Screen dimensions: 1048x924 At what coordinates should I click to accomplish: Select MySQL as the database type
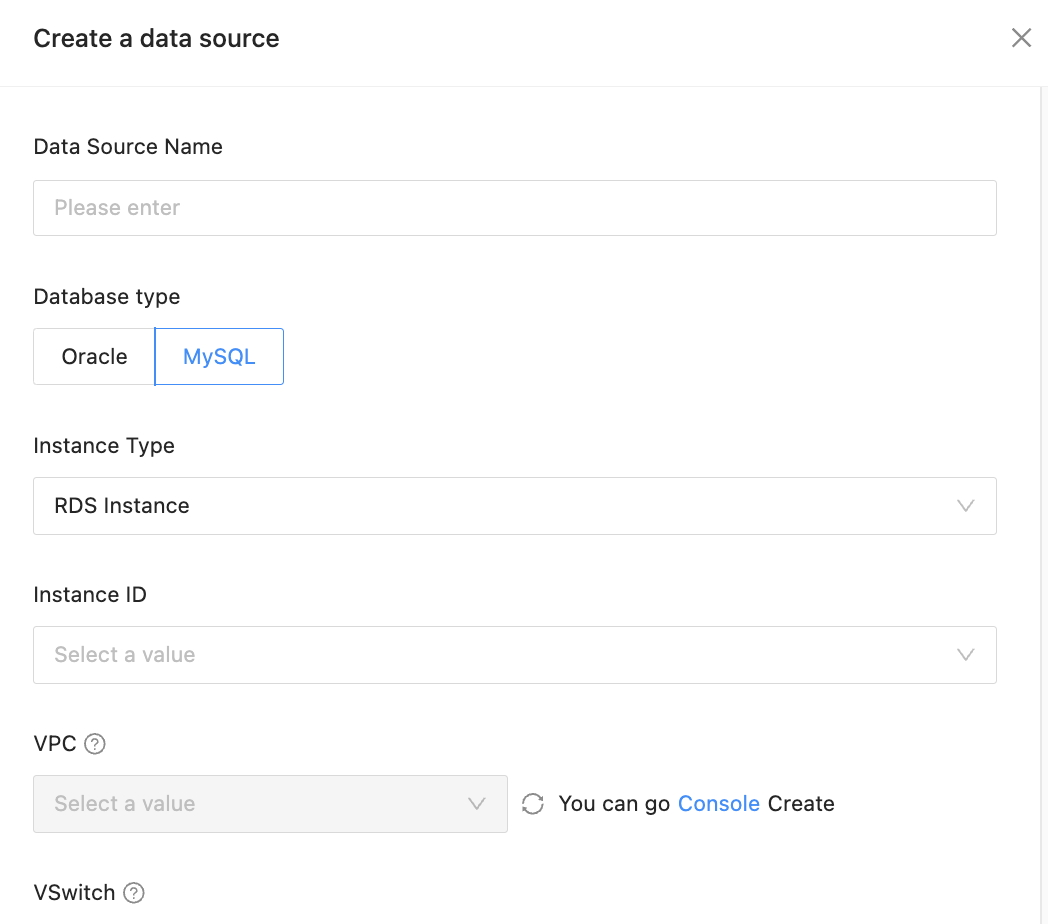click(x=219, y=357)
